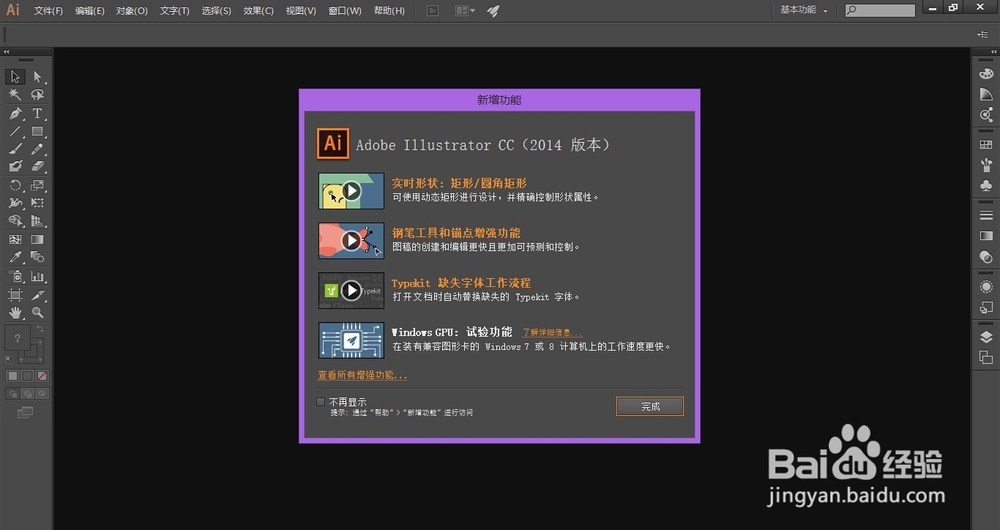The image size is (1000, 530).
Task: Select the Blob Brush tool
Action: (x=15, y=166)
